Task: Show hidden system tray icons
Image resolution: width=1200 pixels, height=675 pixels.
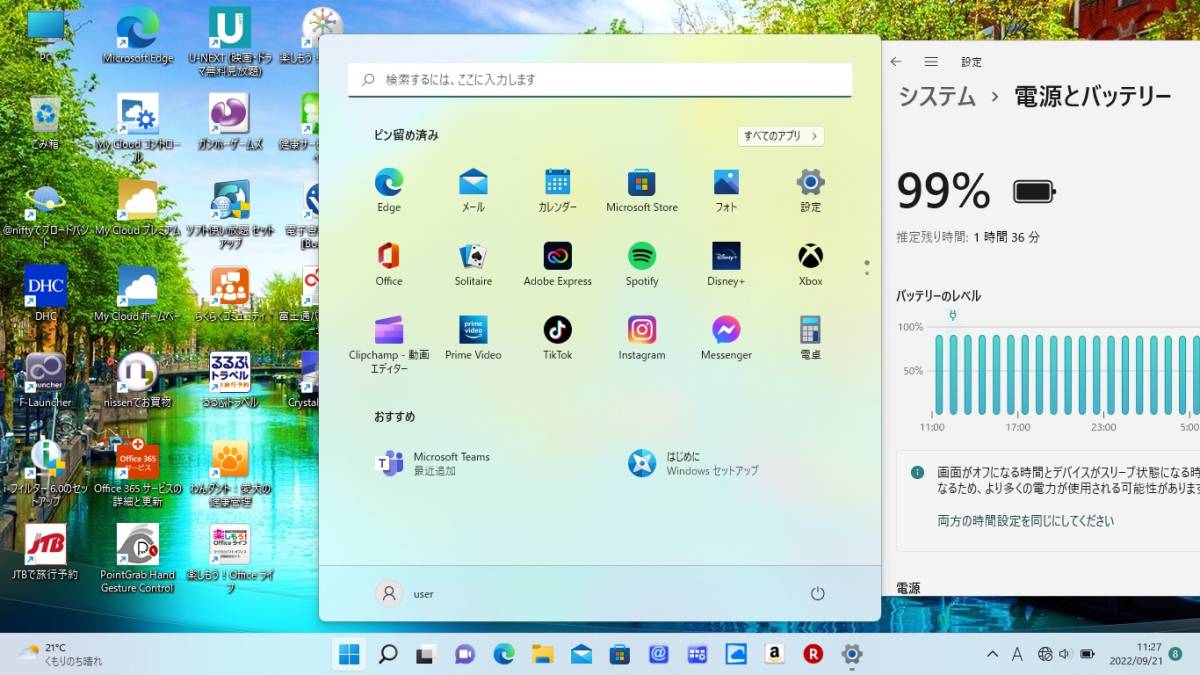Action: 992,654
